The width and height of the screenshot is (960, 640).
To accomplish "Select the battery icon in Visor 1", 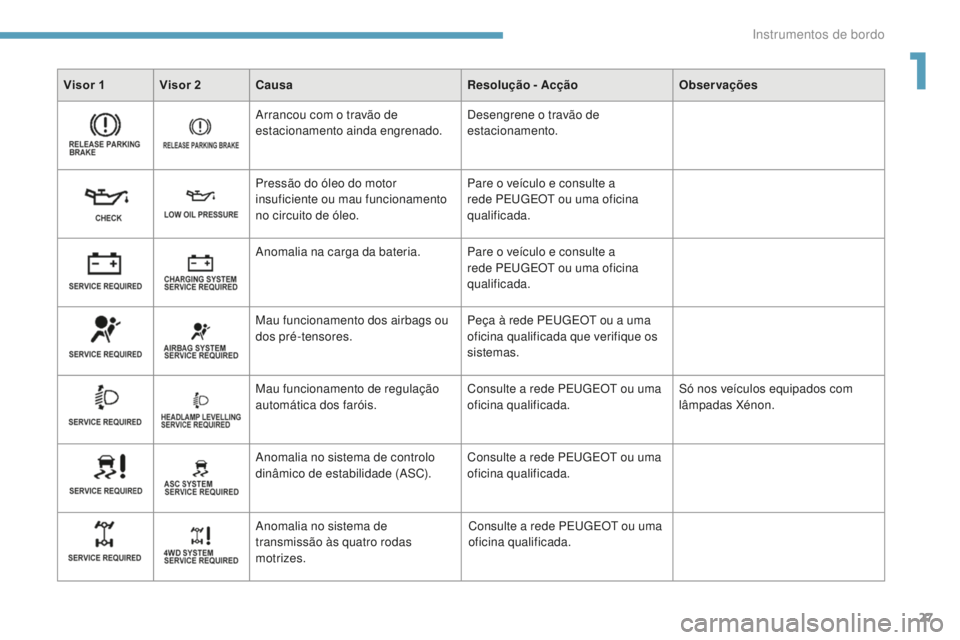I will coord(104,263).
